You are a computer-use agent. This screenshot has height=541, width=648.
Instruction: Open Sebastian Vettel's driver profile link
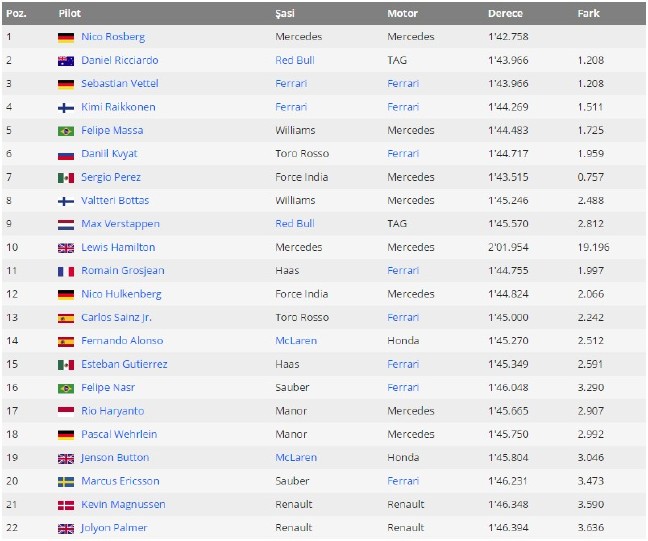tap(118, 84)
